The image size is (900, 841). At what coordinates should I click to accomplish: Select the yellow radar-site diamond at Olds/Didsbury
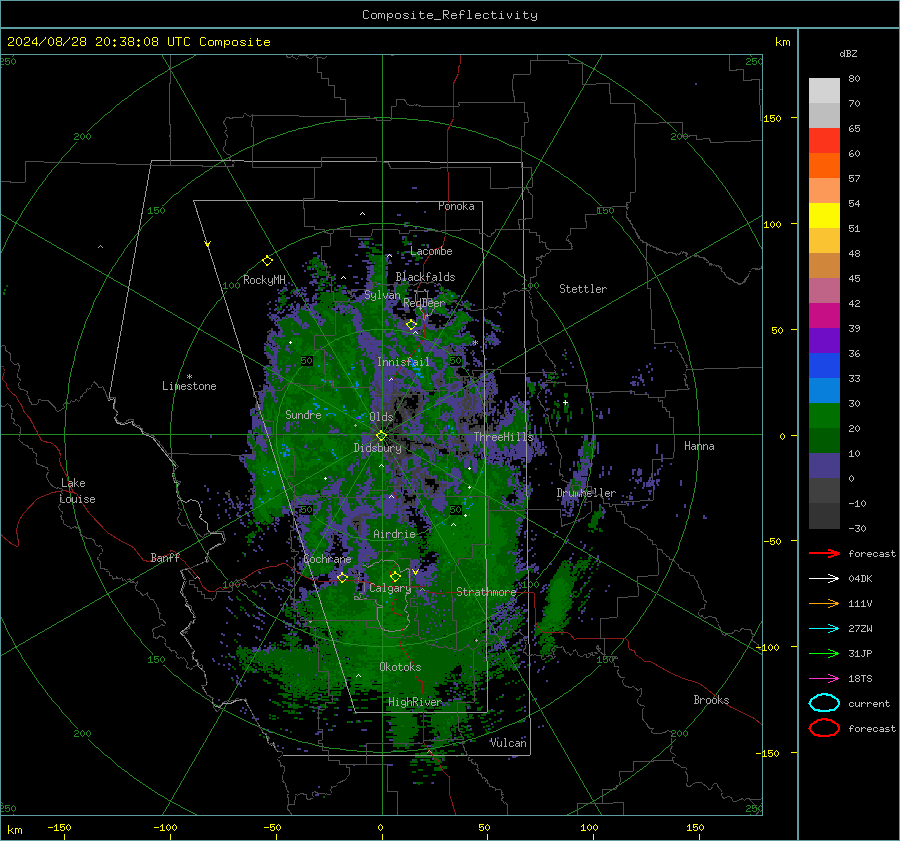[x=381, y=436]
